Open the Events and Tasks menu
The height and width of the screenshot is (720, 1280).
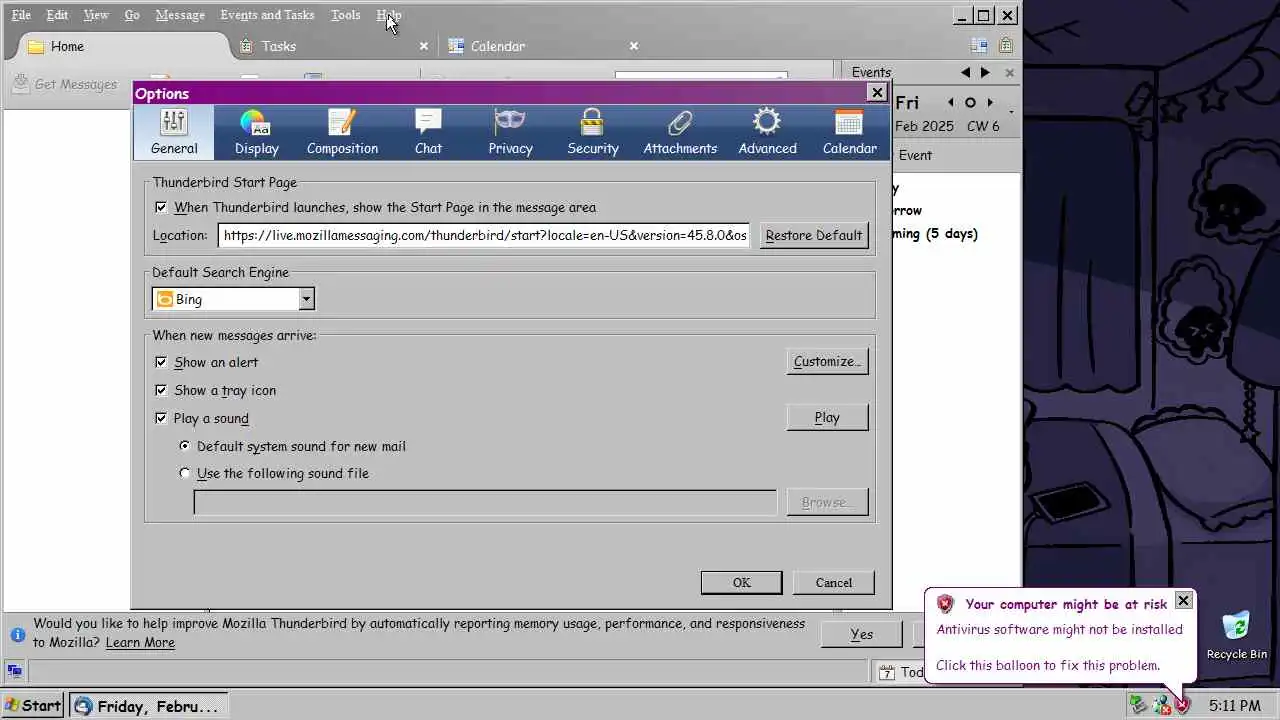tap(267, 15)
